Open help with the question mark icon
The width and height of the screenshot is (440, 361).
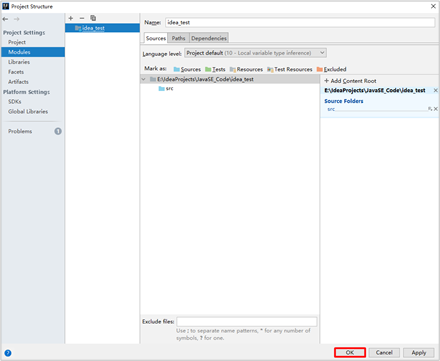[8, 353]
